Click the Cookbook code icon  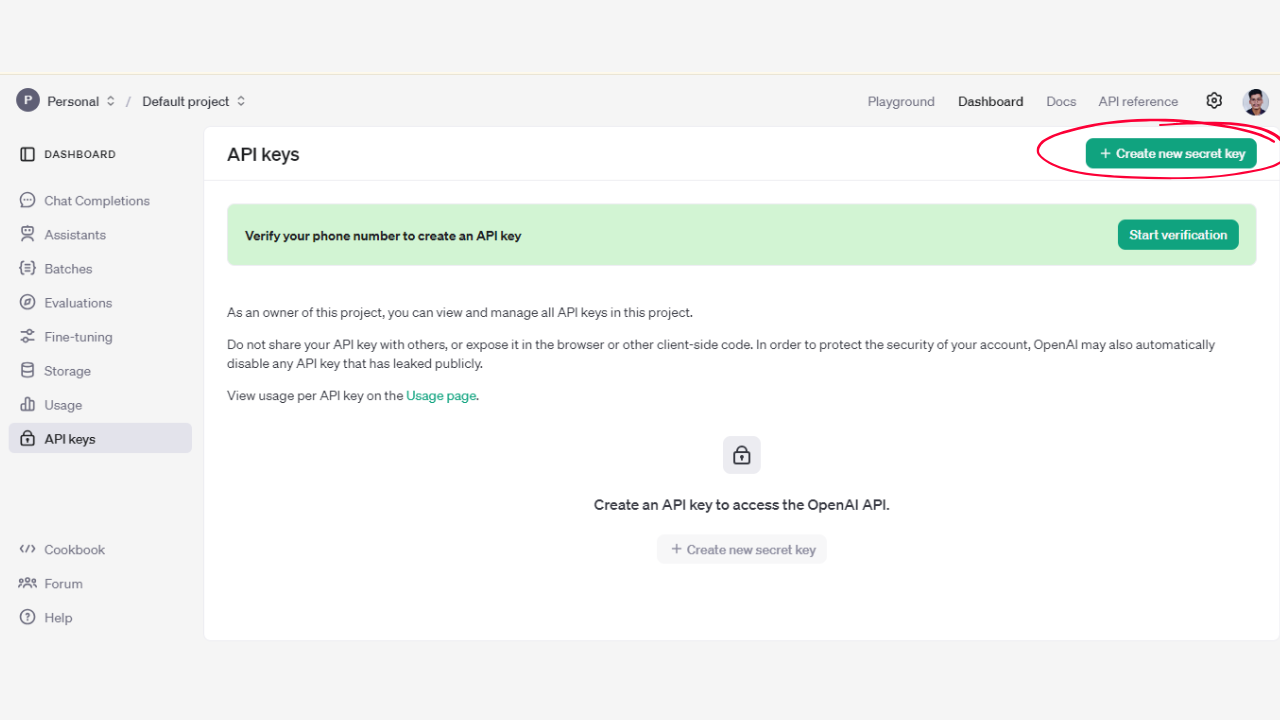[x=27, y=549]
